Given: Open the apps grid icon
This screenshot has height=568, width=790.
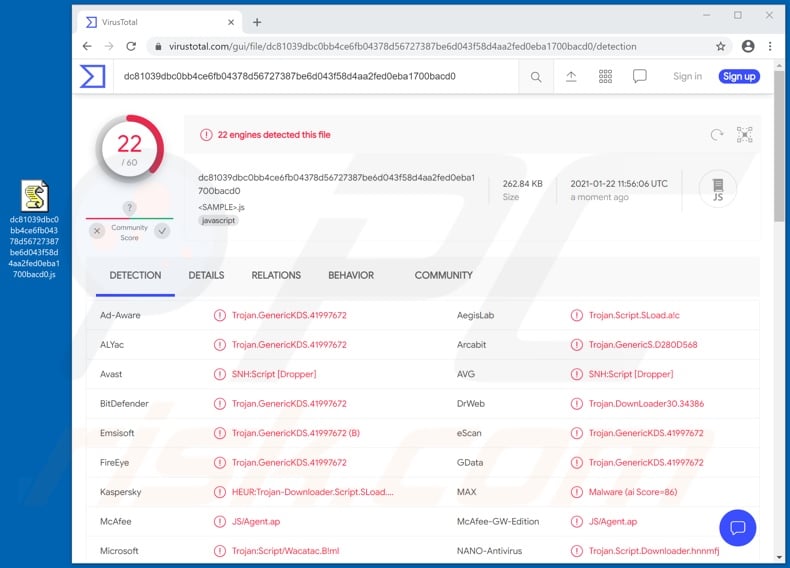Looking at the screenshot, I should tap(605, 76).
